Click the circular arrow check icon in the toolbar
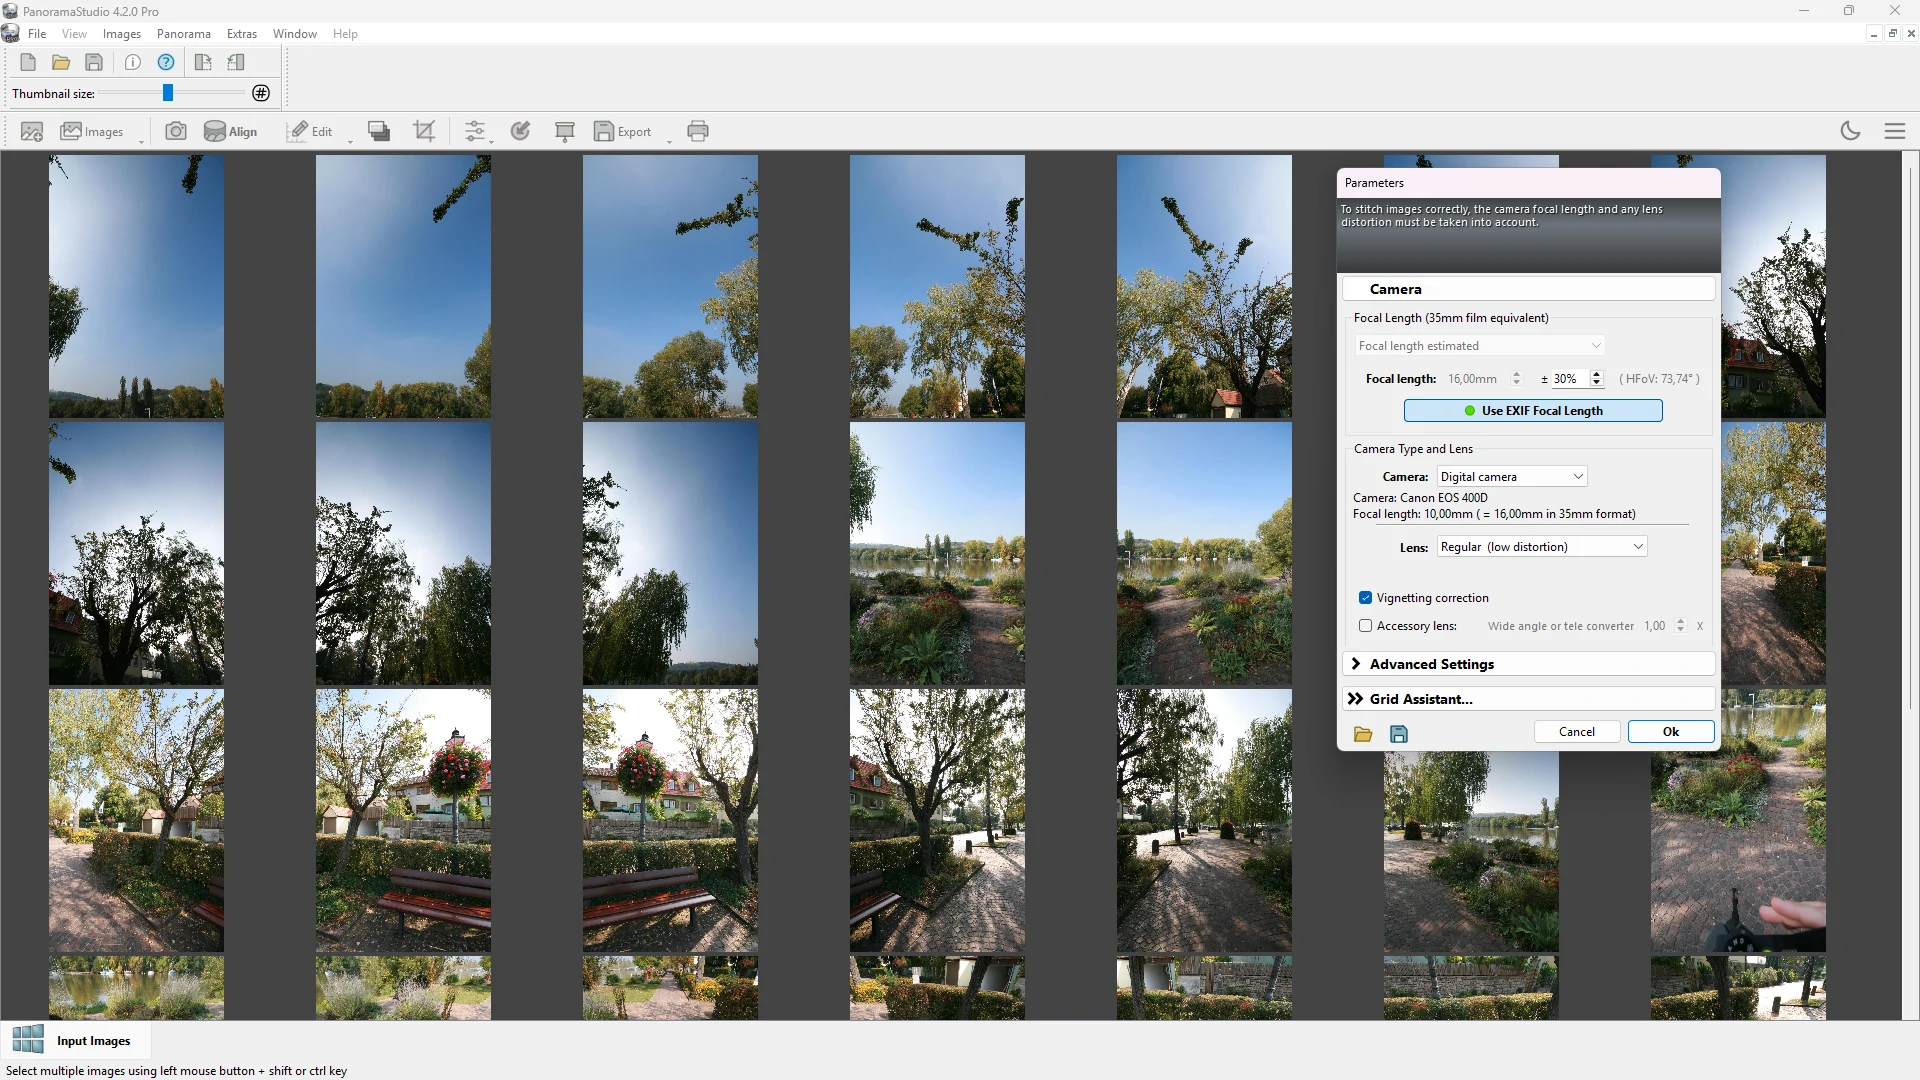The width and height of the screenshot is (1920, 1080). pyautogui.click(x=520, y=131)
